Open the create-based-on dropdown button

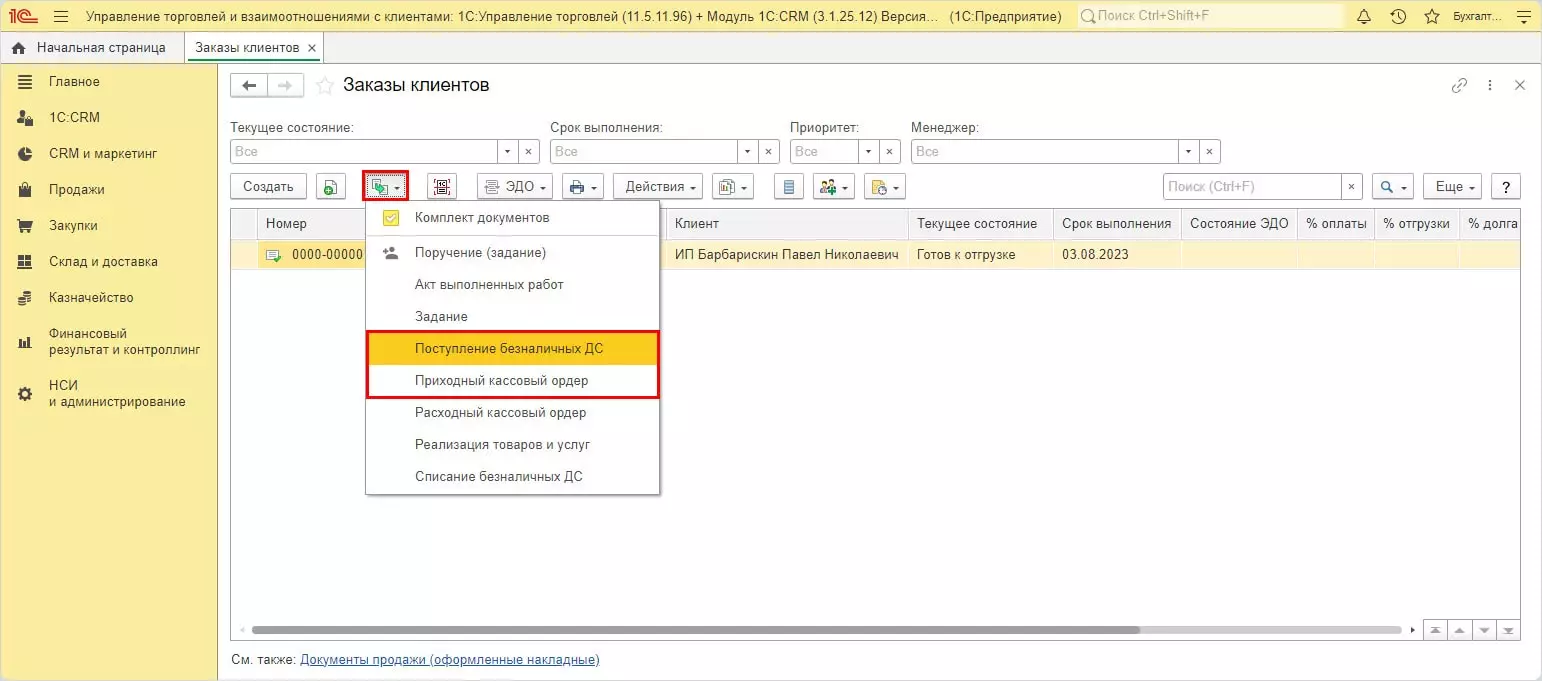point(385,187)
